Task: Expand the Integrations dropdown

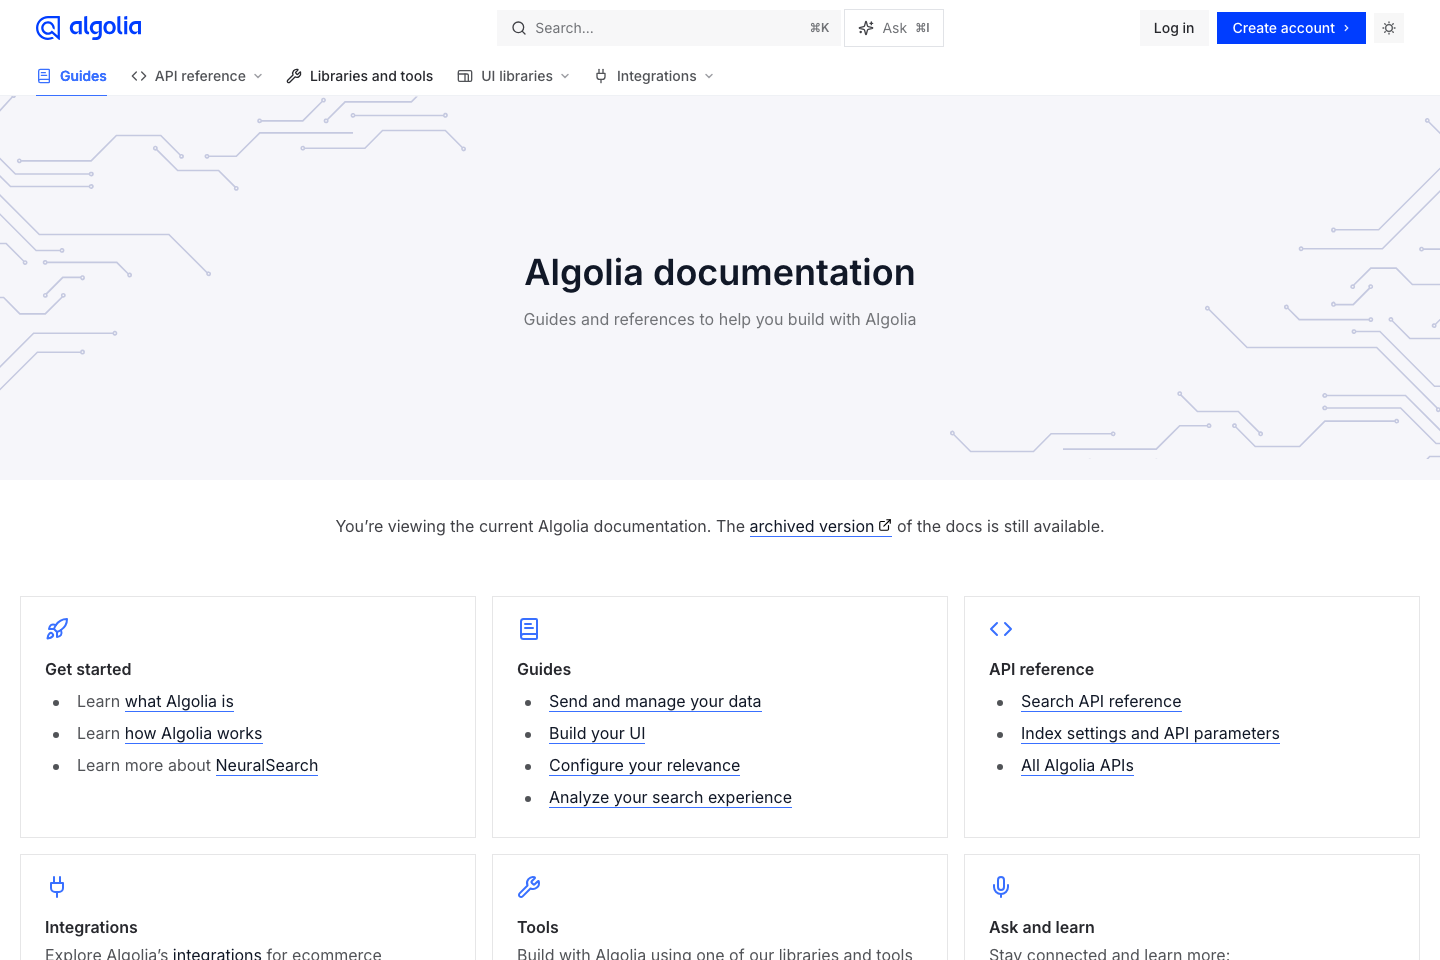Action: click(x=652, y=75)
